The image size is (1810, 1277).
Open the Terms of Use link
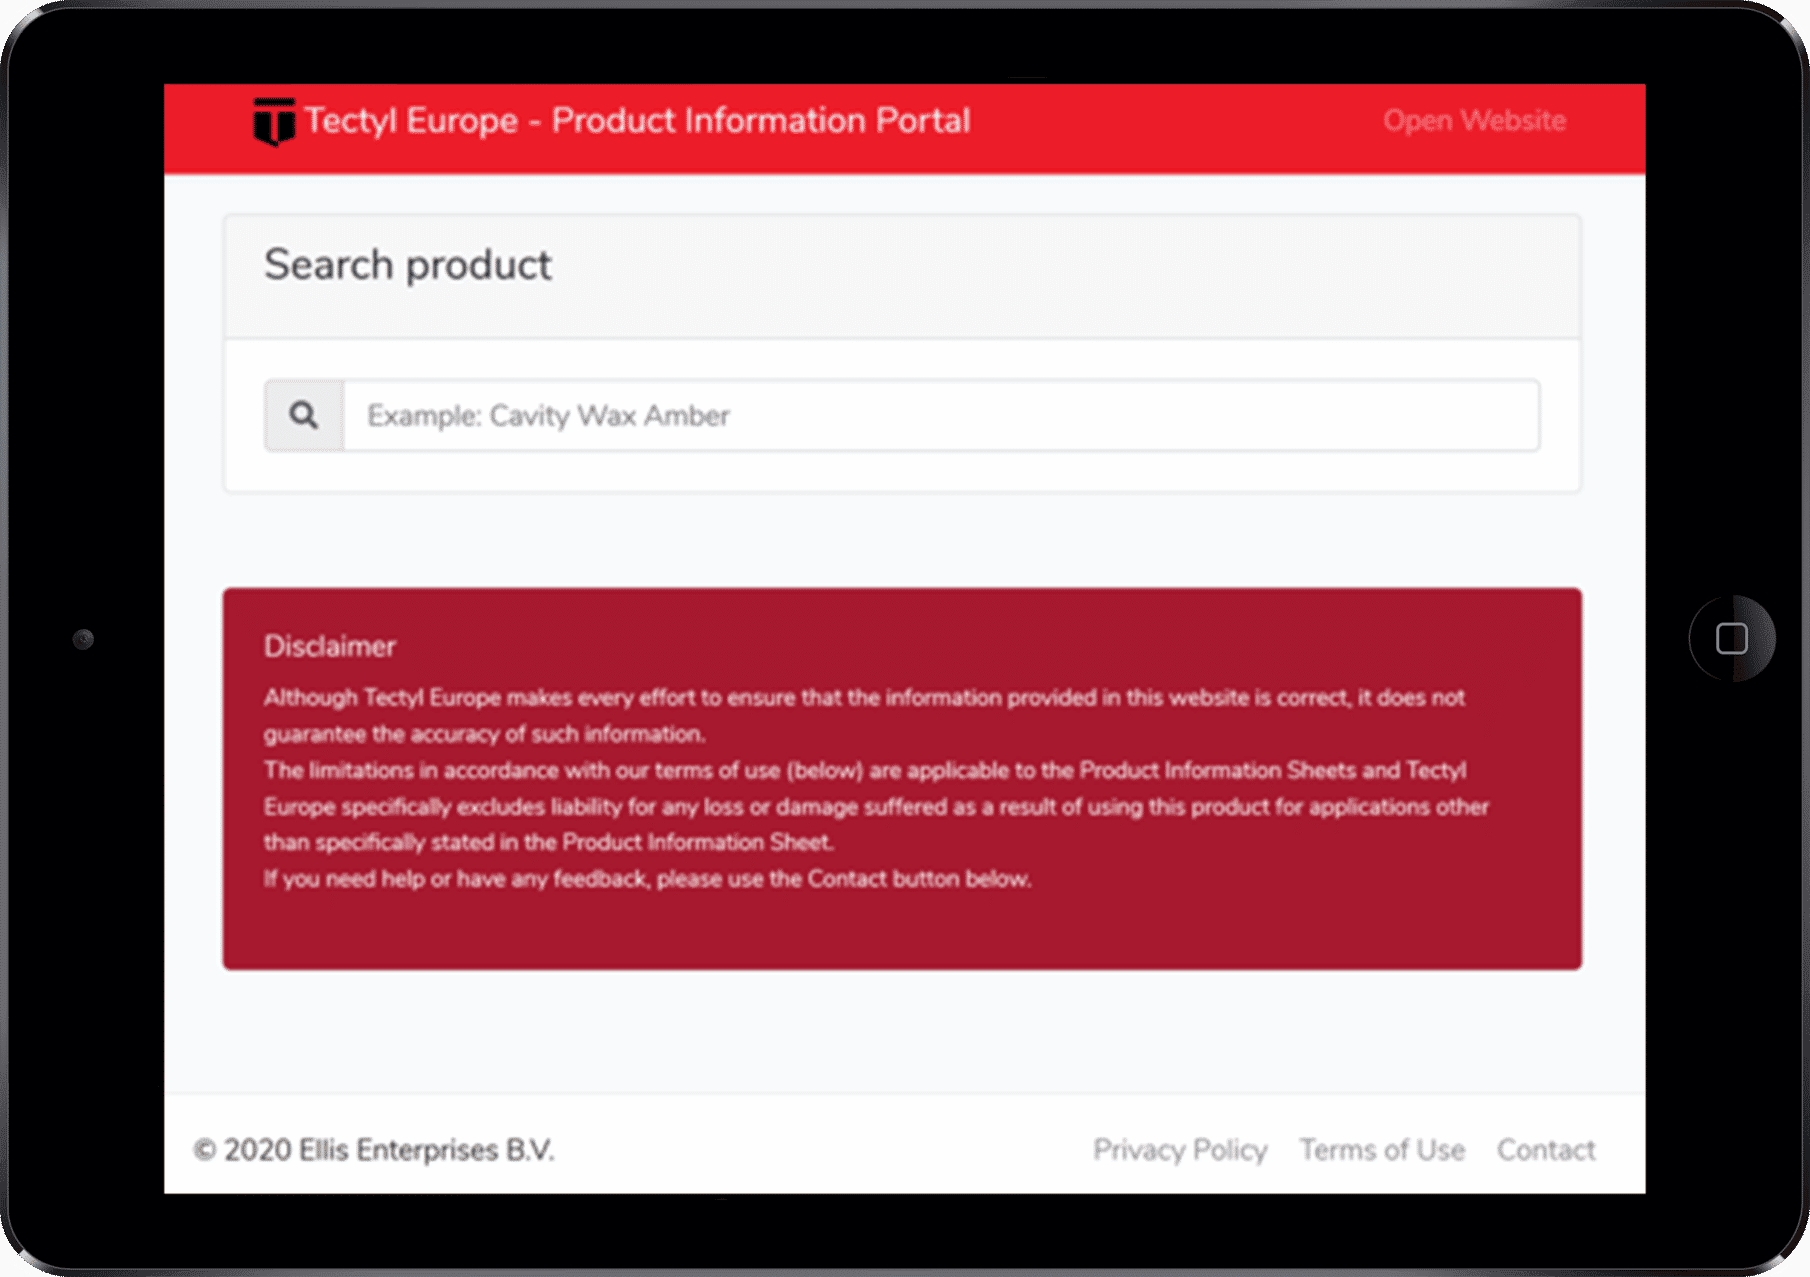point(1382,1150)
